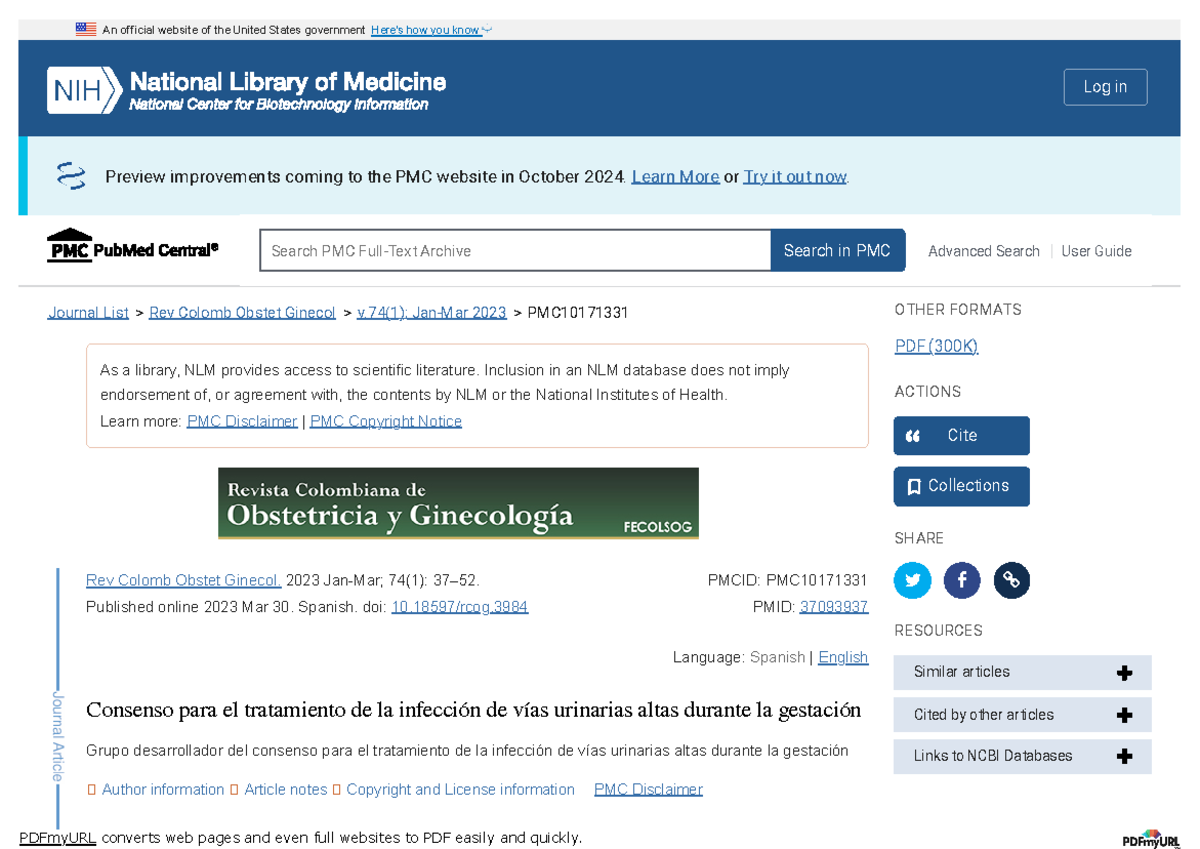Click the PDFmyURL logo at bottom right
This screenshot has width=1200, height=849.
tap(1150, 838)
